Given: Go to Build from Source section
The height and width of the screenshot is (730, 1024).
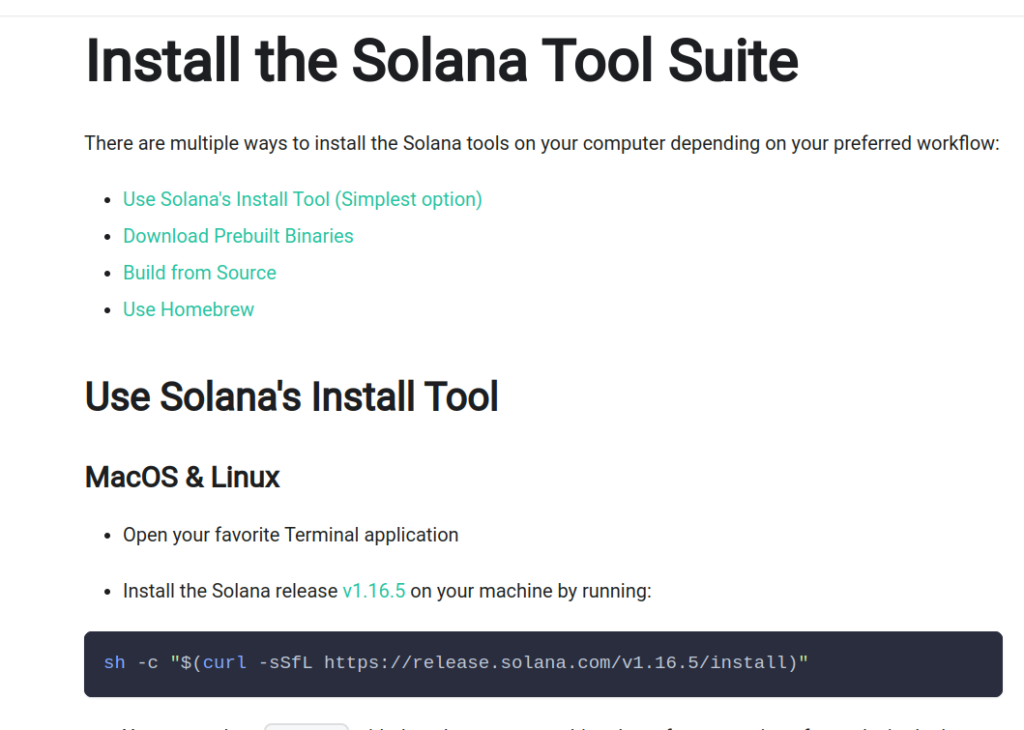Looking at the screenshot, I should click(x=200, y=272).
